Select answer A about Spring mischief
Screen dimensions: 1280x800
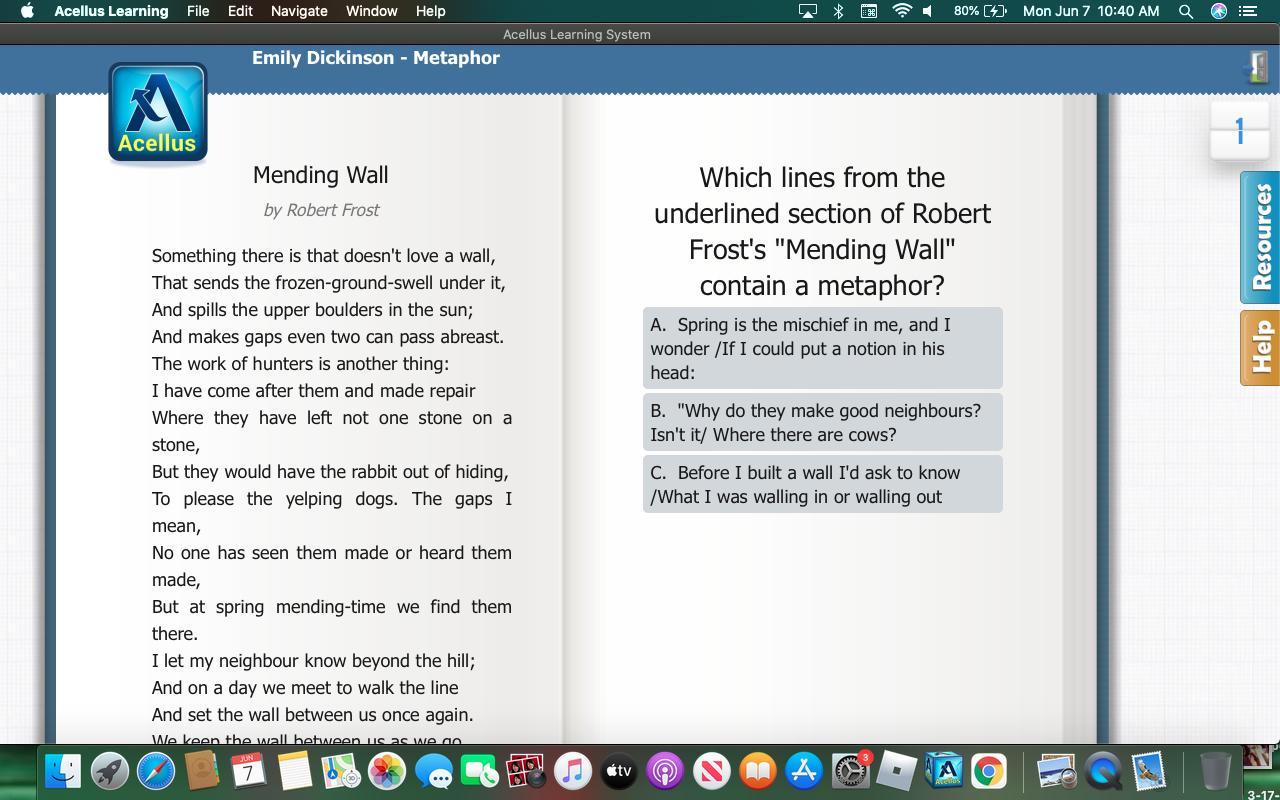click(x=823, y=348)
